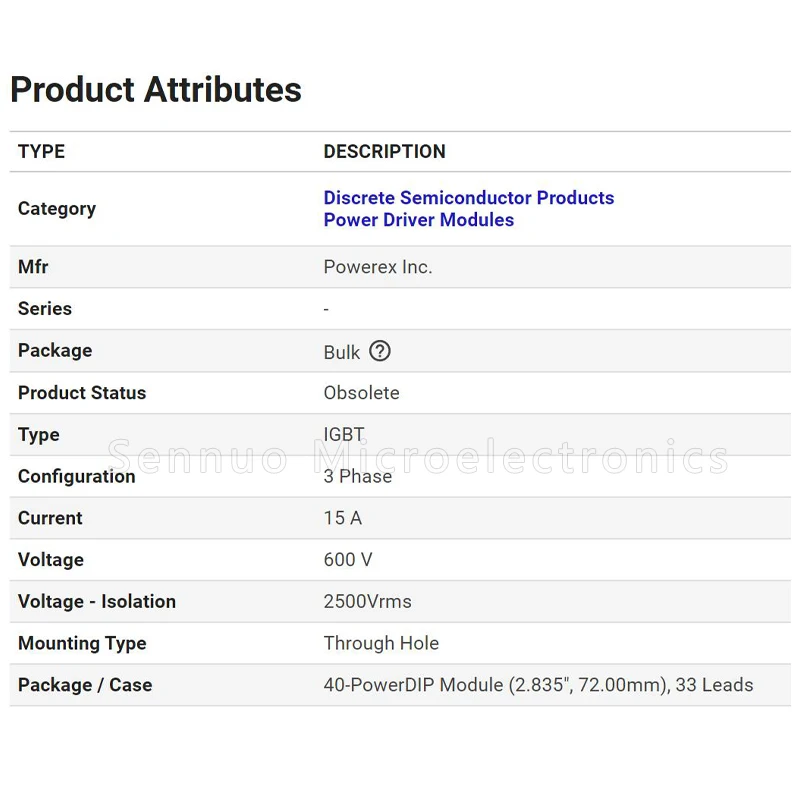Click the Voltage - Isolation row label
Image resolution: width=800 pixels, height=800 pixels.
(x=97, y=602)
